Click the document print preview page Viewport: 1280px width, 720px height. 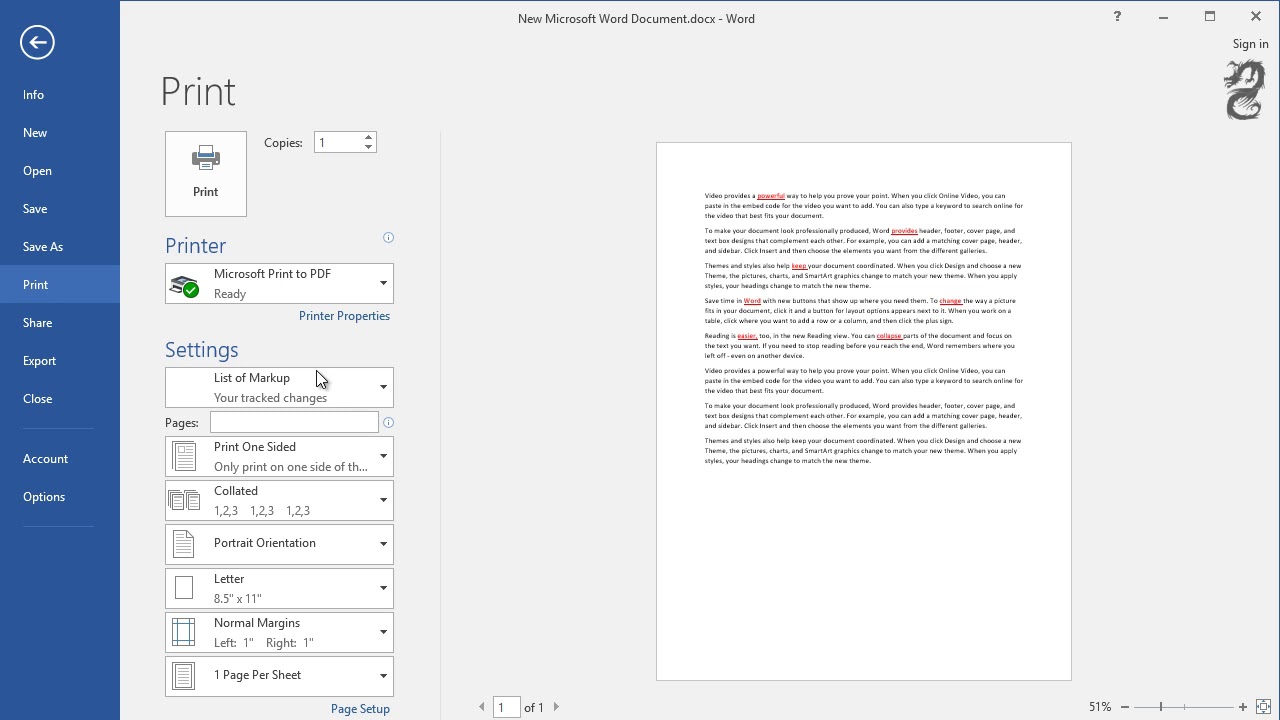click(x=864, y=411)
